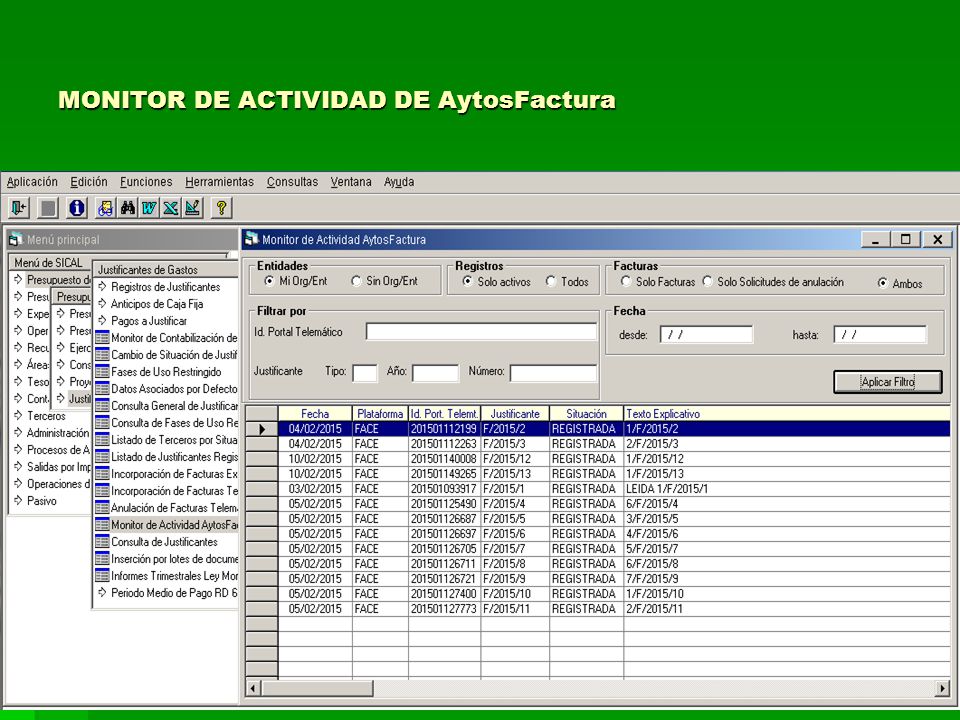960x720 pixels.
Task: Click the Justificante column header
Action: pyautogui.click(x=515, y=414)
